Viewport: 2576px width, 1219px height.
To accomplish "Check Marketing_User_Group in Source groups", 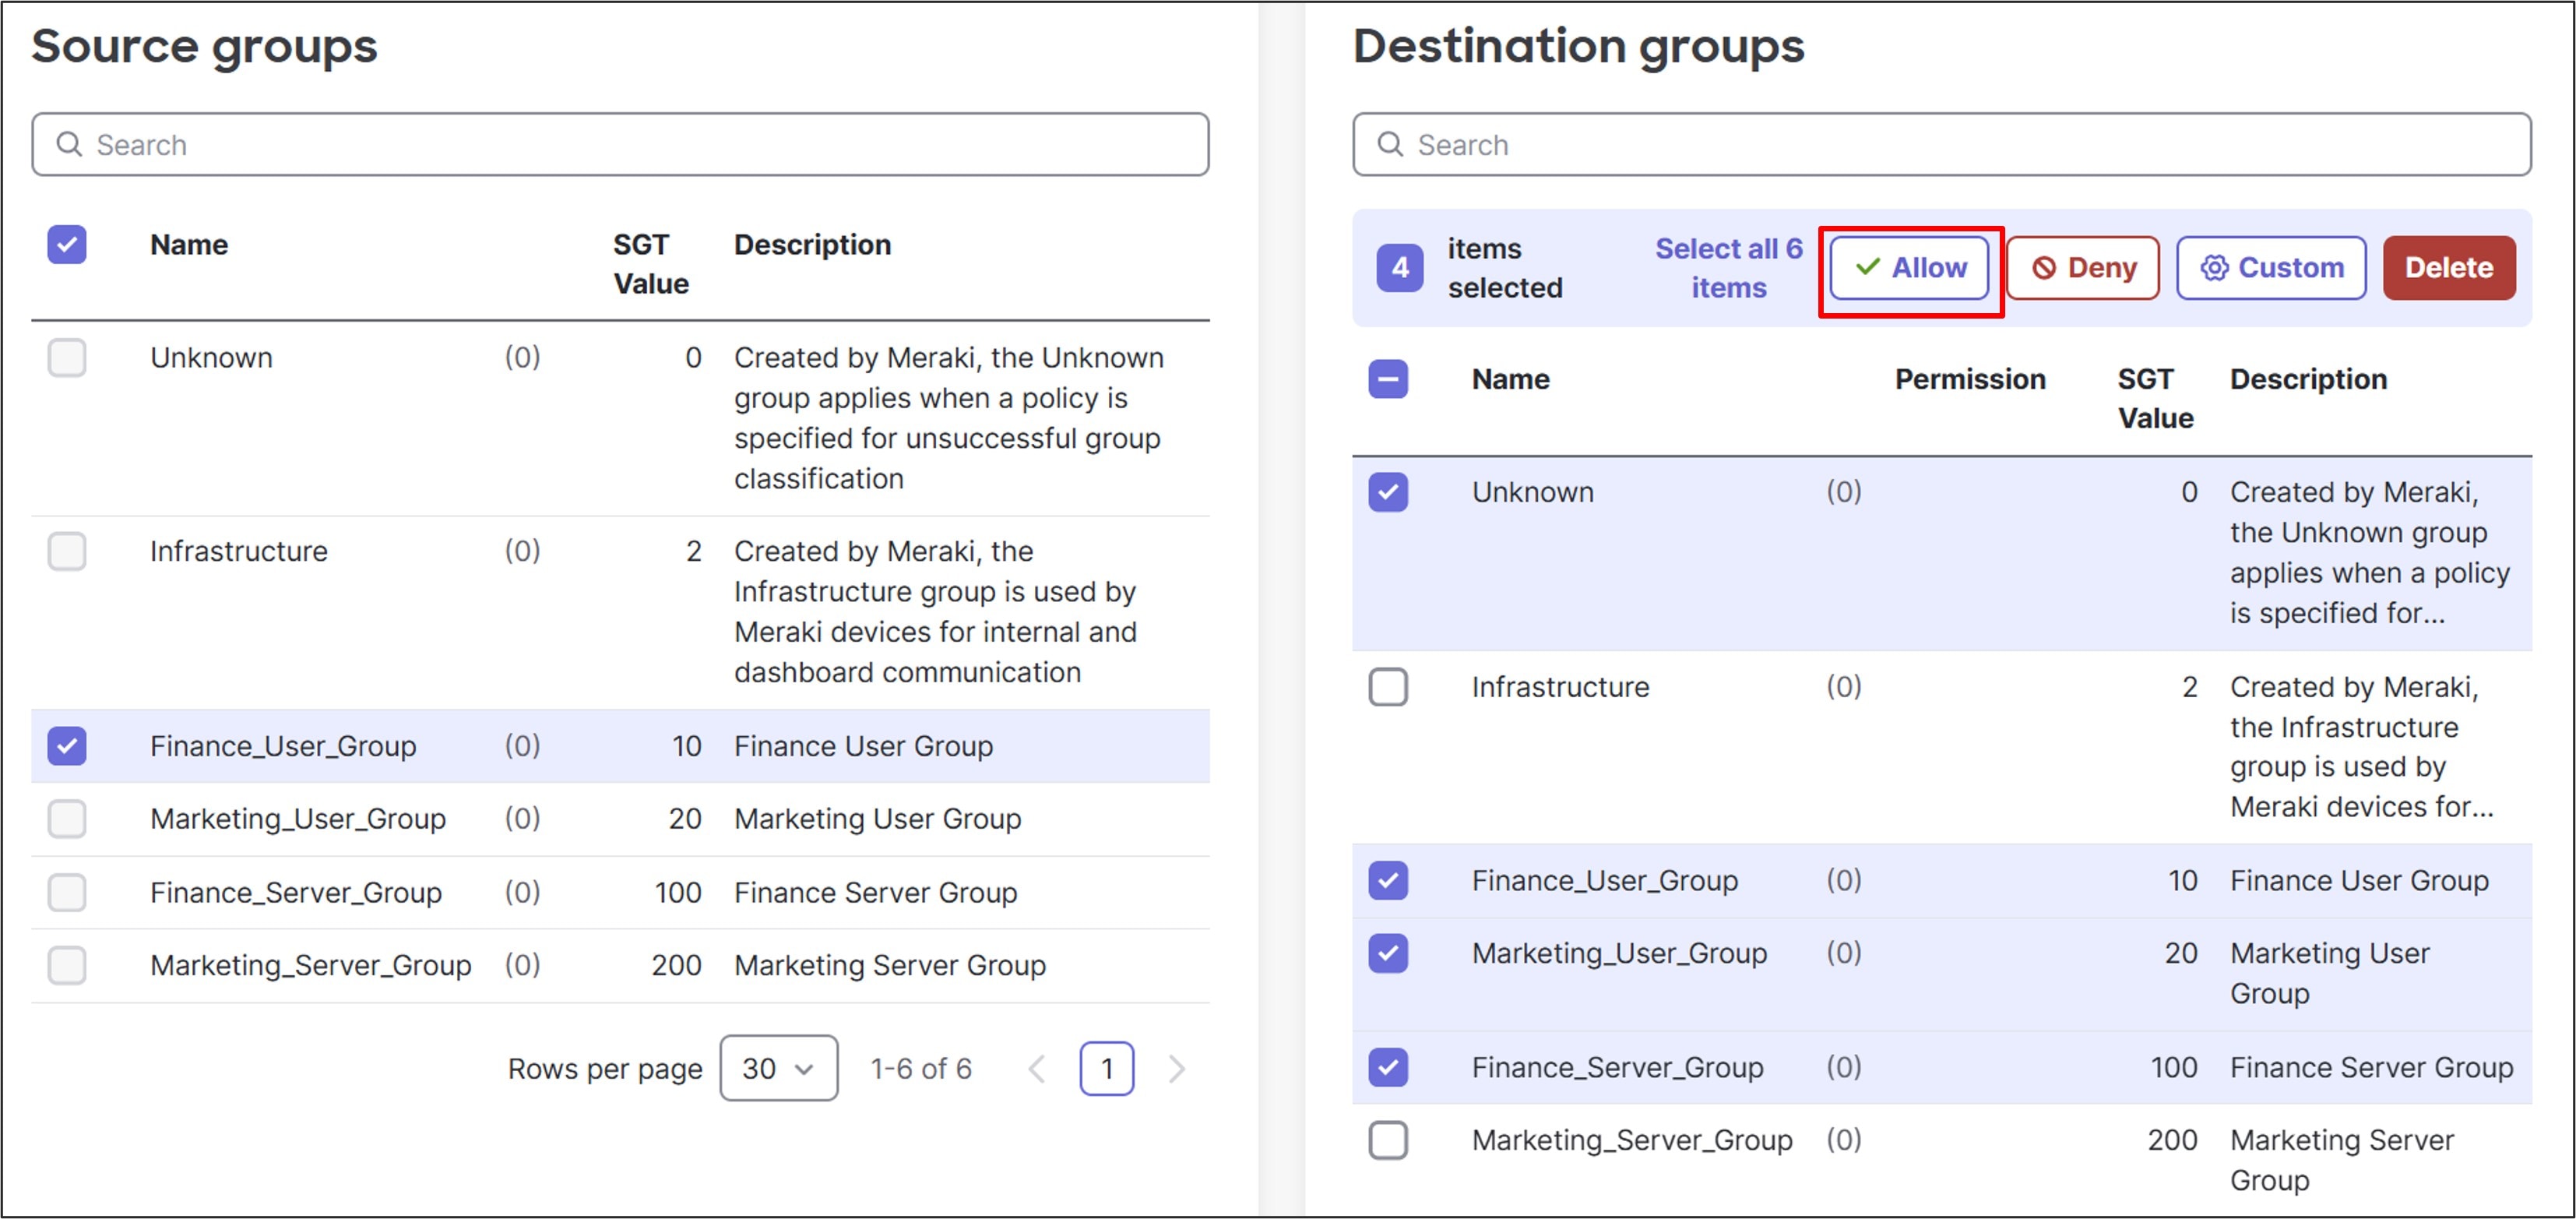I will 67,819.
